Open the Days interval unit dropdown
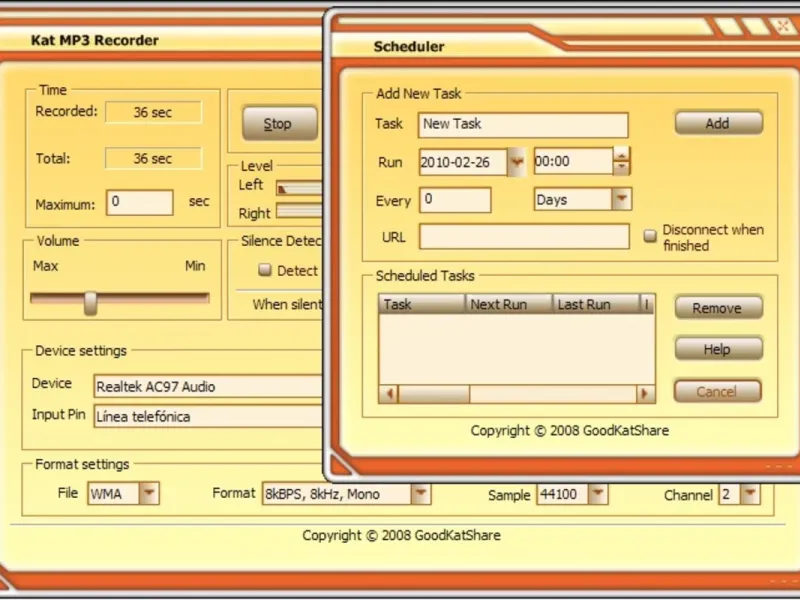 click(x=621, y=199)
